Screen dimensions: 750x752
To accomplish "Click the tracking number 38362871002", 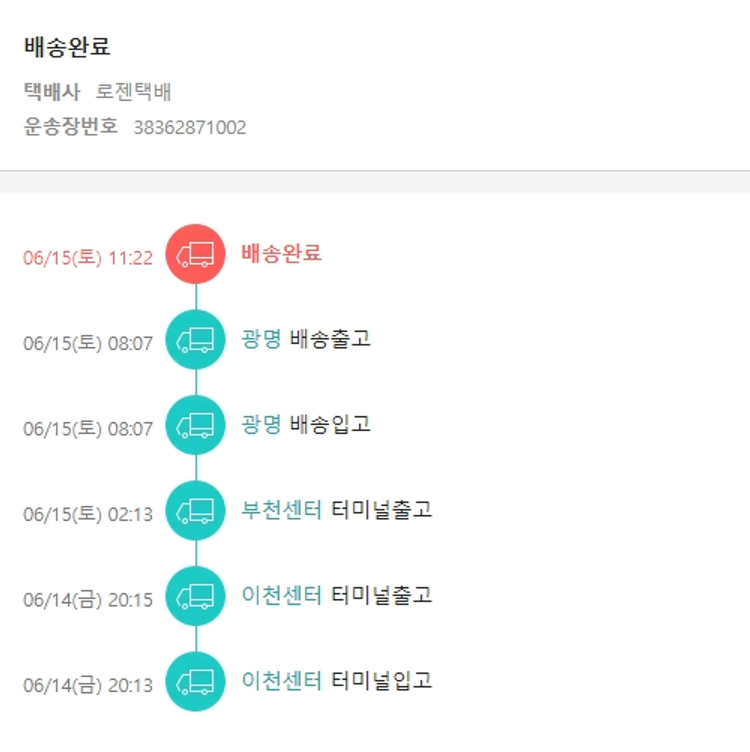I will pyautogui.click(x=190, y=128).
